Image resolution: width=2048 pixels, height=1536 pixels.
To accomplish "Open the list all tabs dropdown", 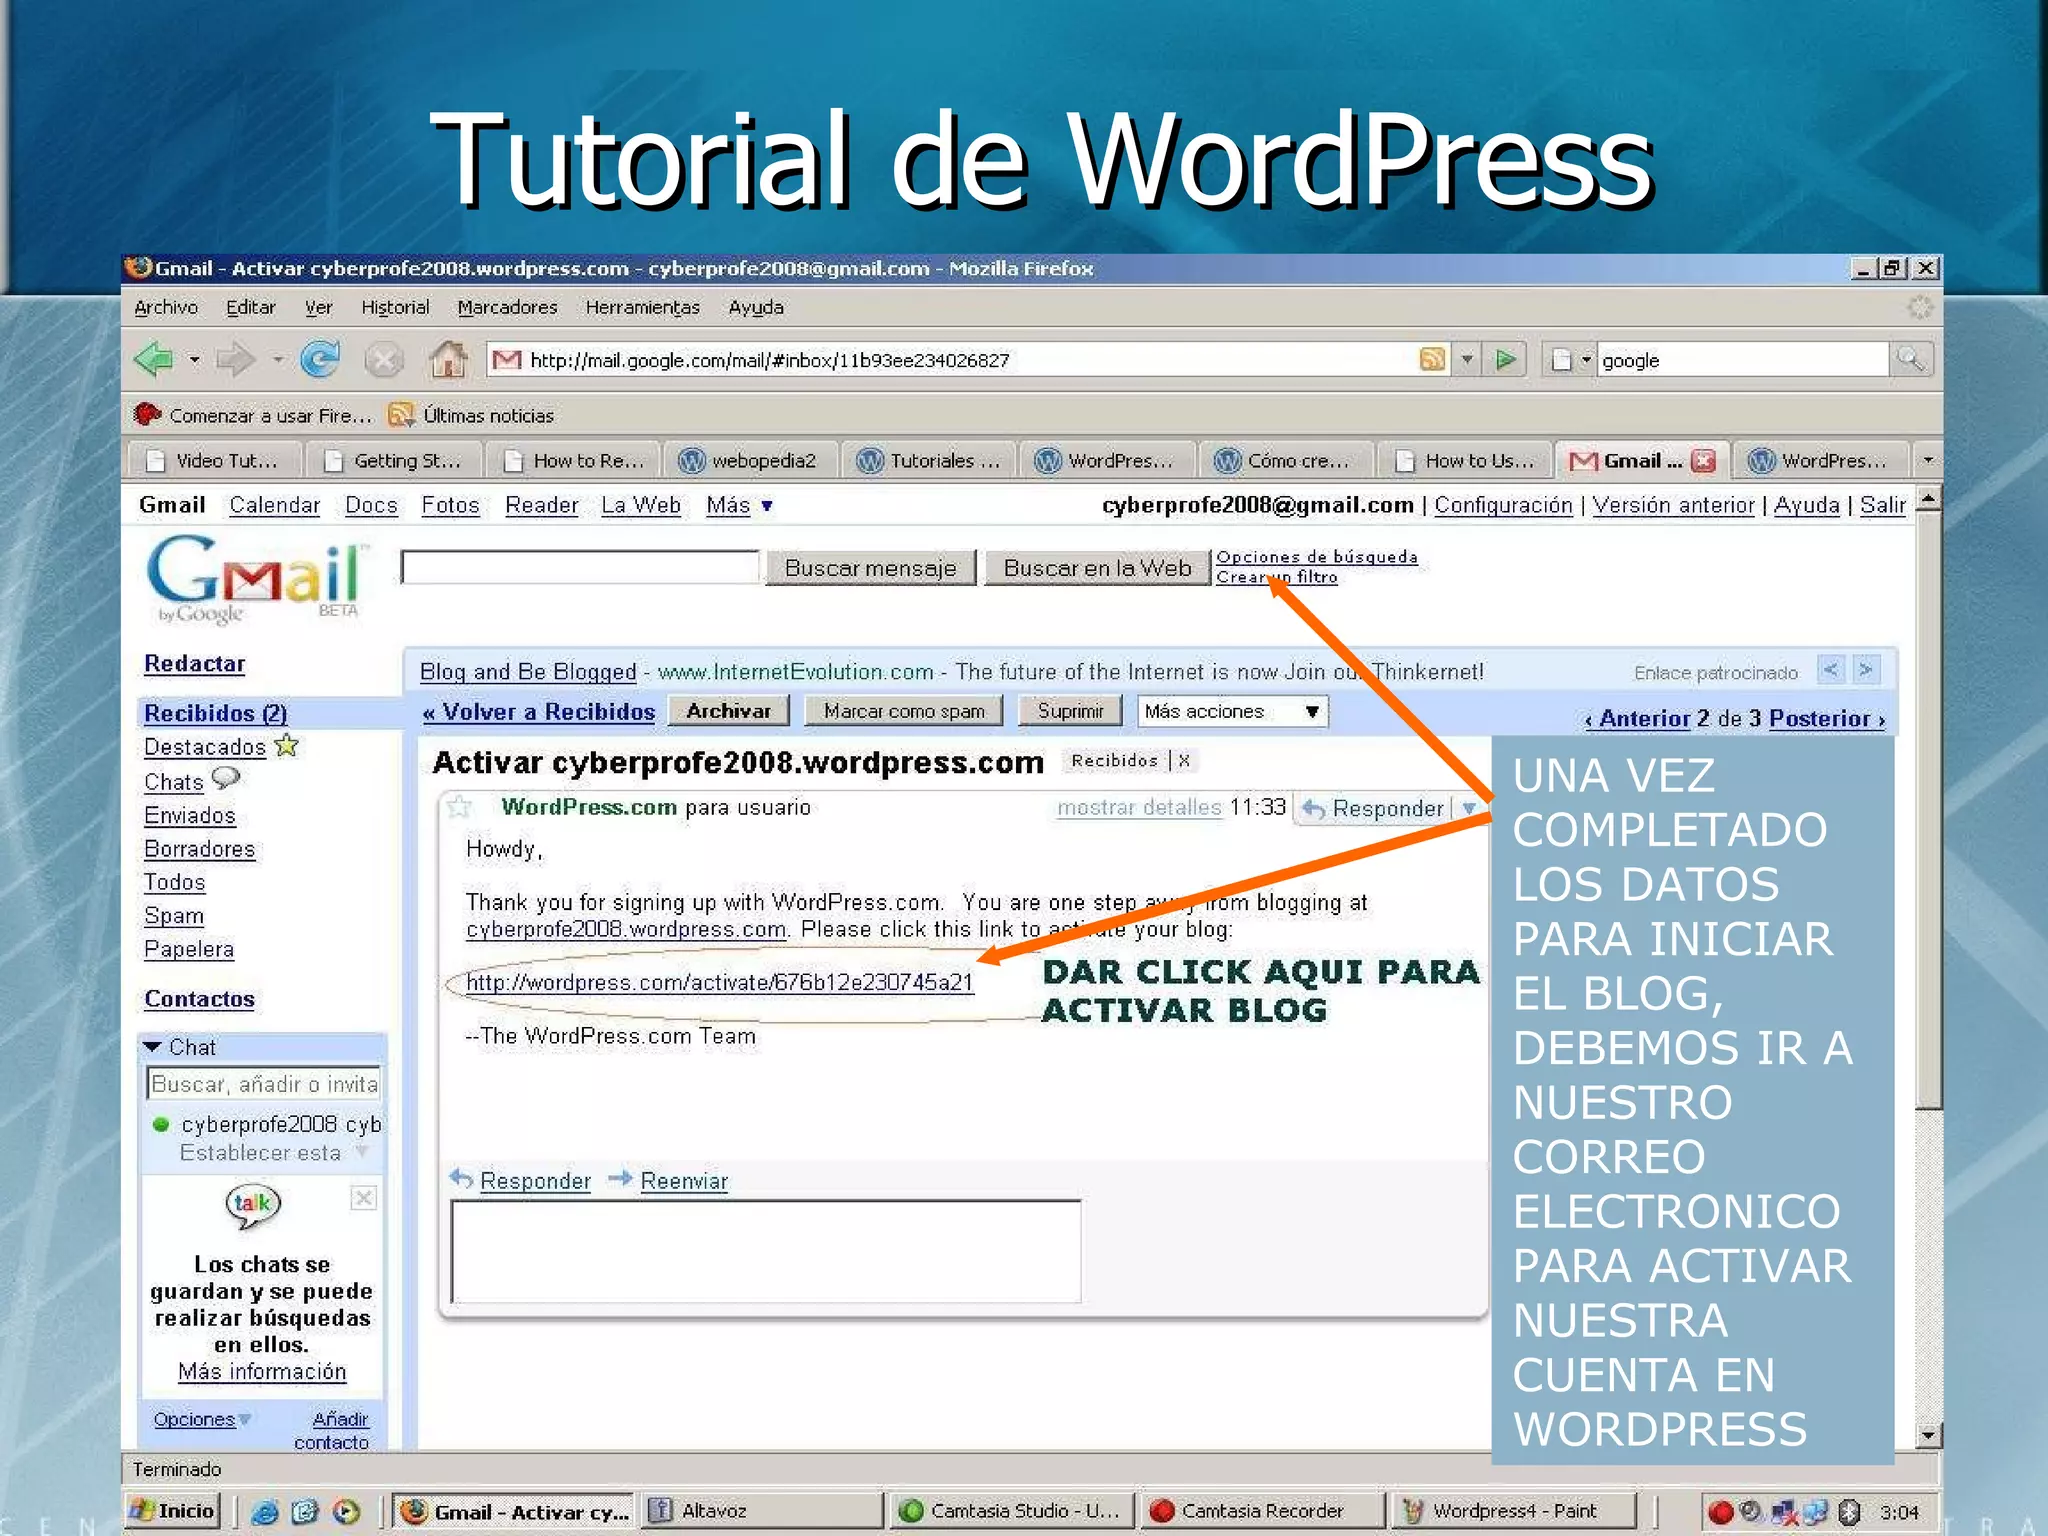I will [x=1928, y=460].
